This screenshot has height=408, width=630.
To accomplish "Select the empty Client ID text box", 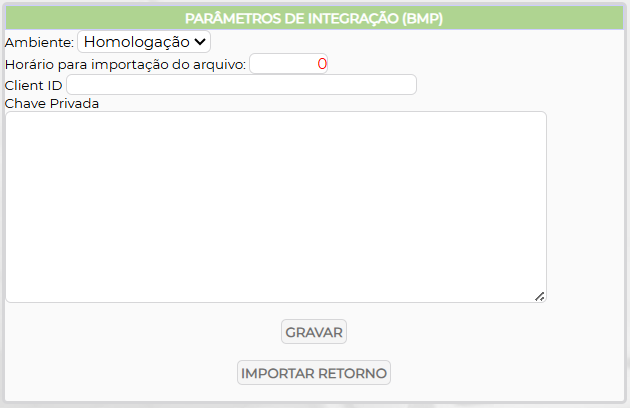I will (x=241, y=85).
